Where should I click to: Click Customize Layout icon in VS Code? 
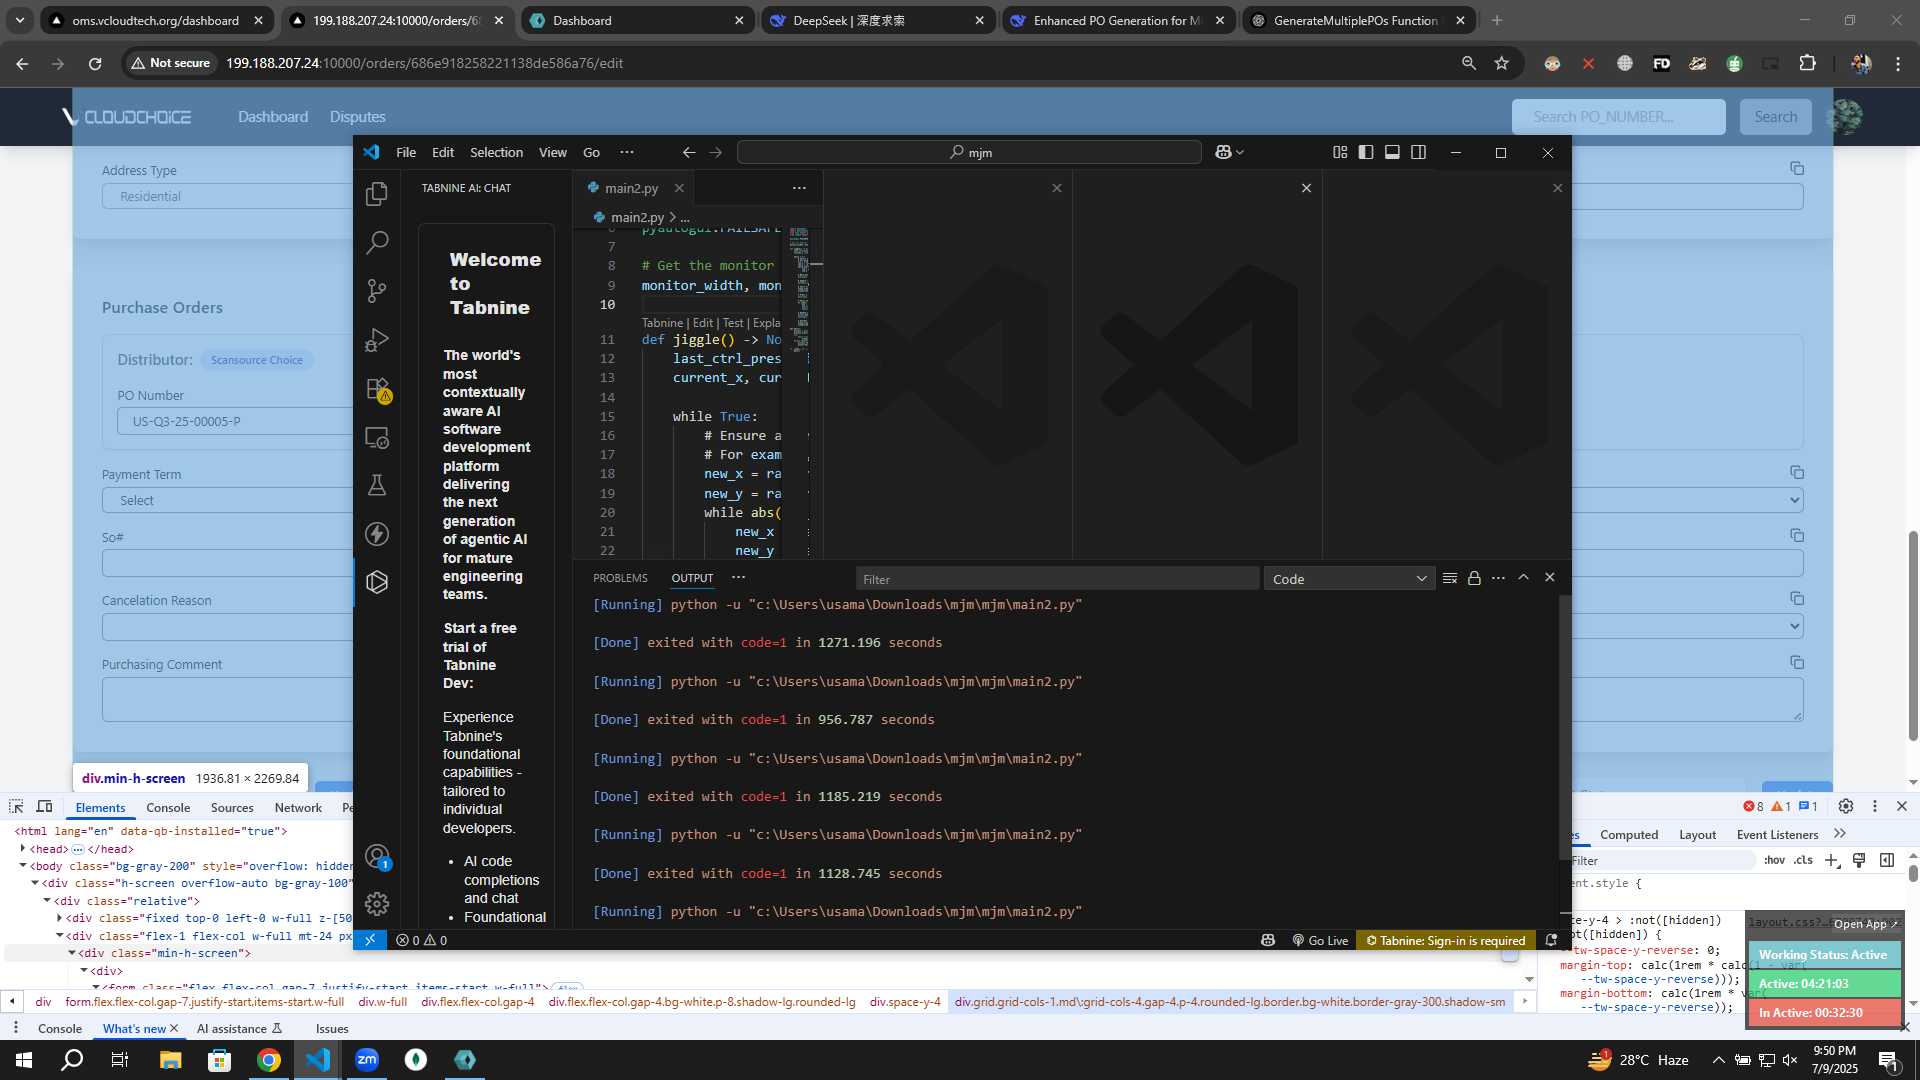point(1340,152)
